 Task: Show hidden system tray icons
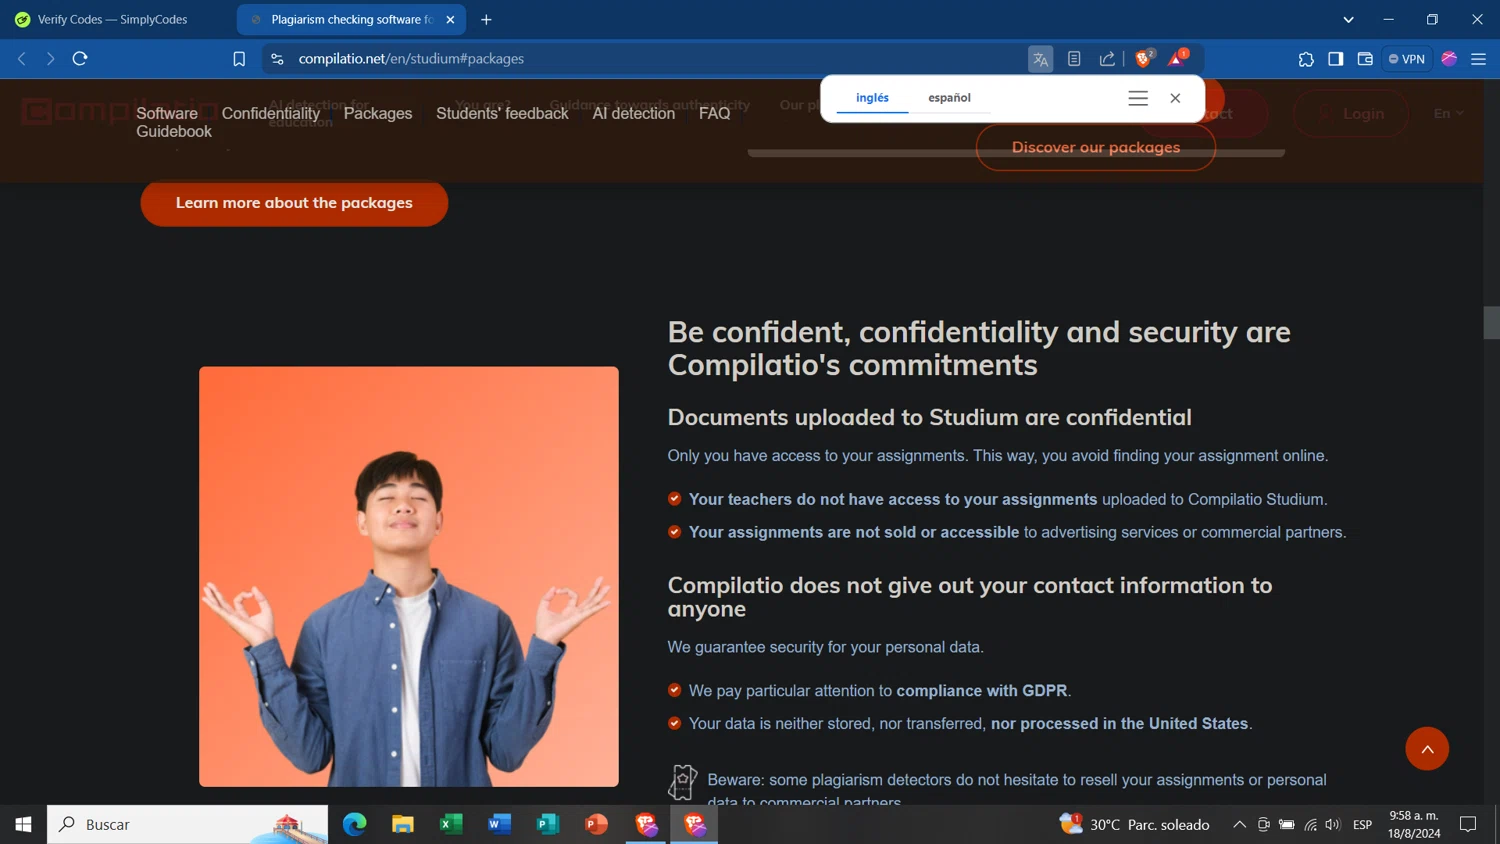pos(1239,824)
